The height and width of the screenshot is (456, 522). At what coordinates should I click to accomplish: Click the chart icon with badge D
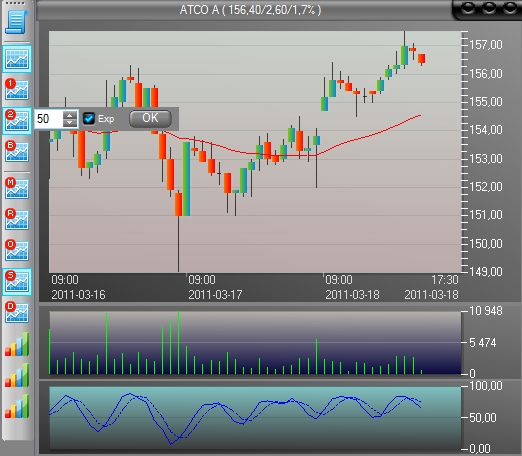tap(17, 312)
